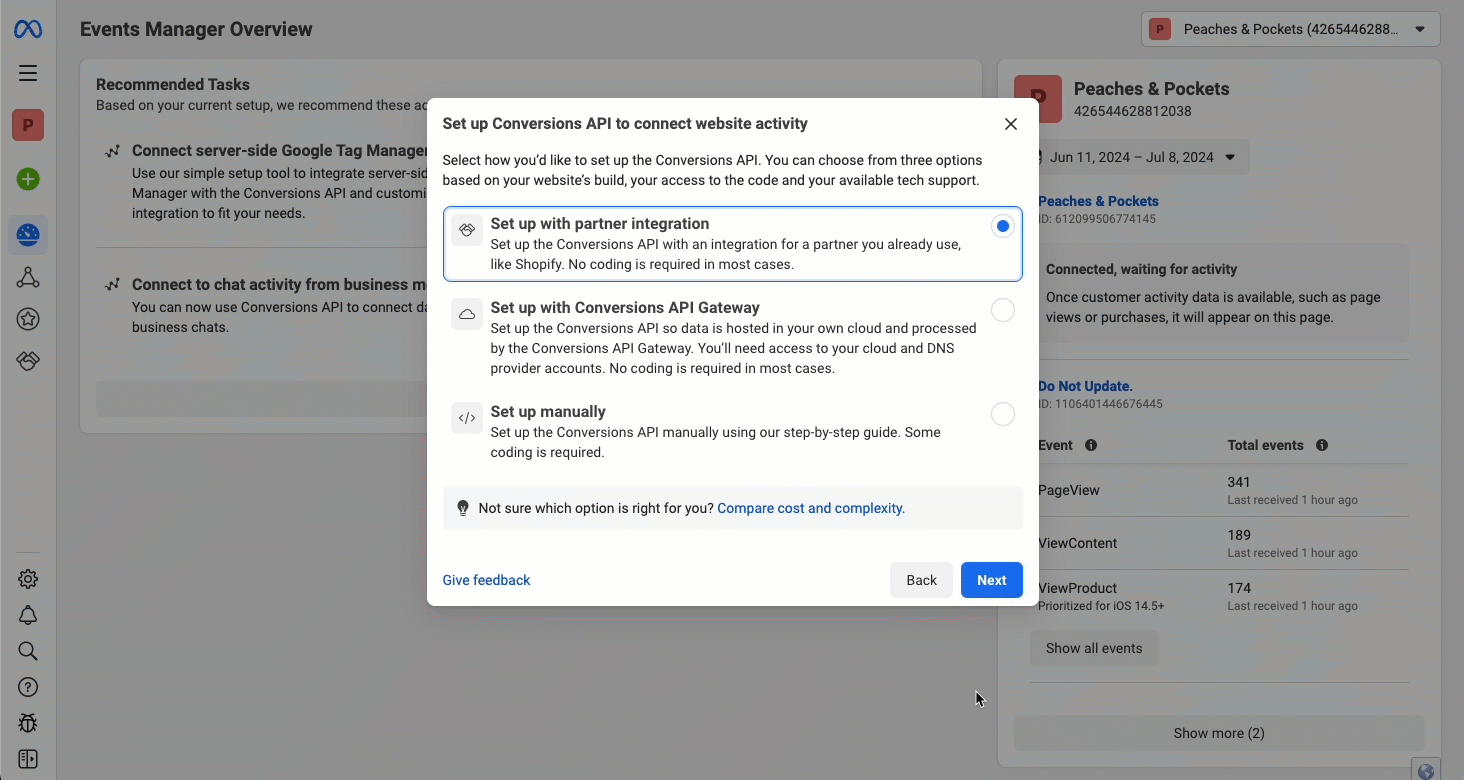Click the Search magnifier icon in sidebar
Viewport: 1464px width, 780px height.
click(x=28, y=651)
